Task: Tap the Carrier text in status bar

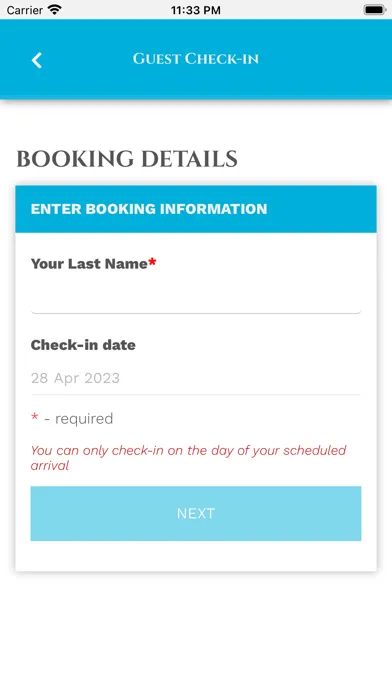Action: click(x=24, y=10)
